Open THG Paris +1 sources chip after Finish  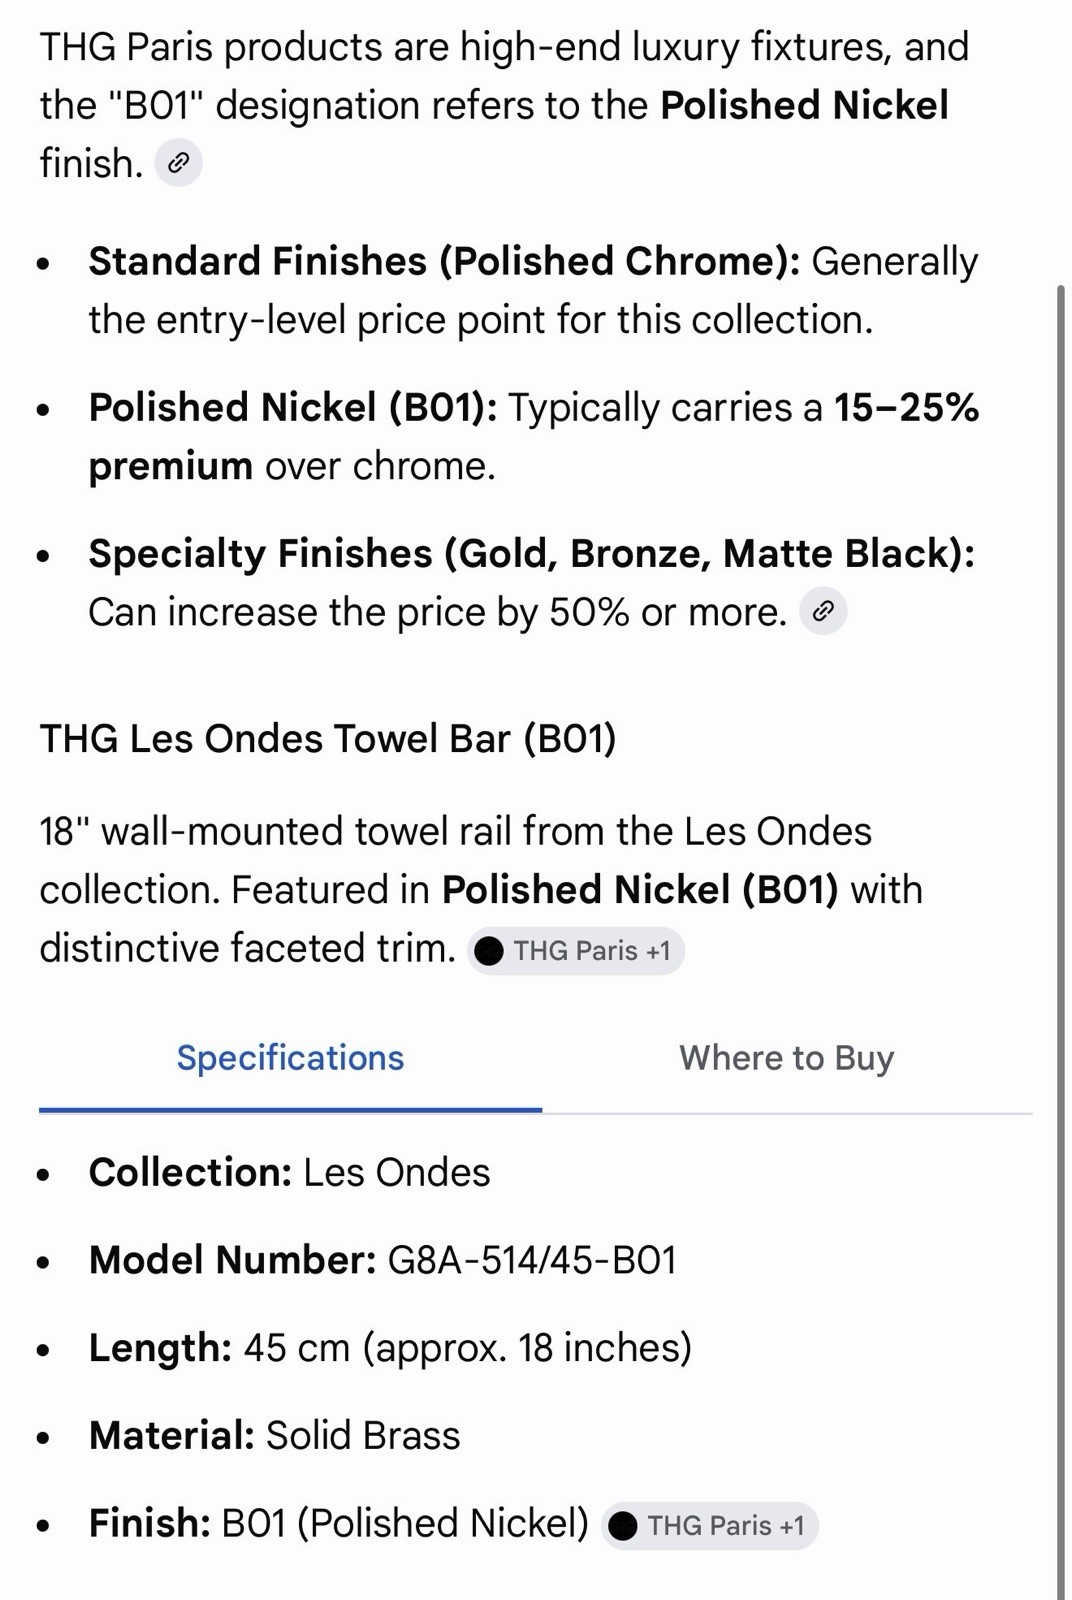[x=710, y=1526]
